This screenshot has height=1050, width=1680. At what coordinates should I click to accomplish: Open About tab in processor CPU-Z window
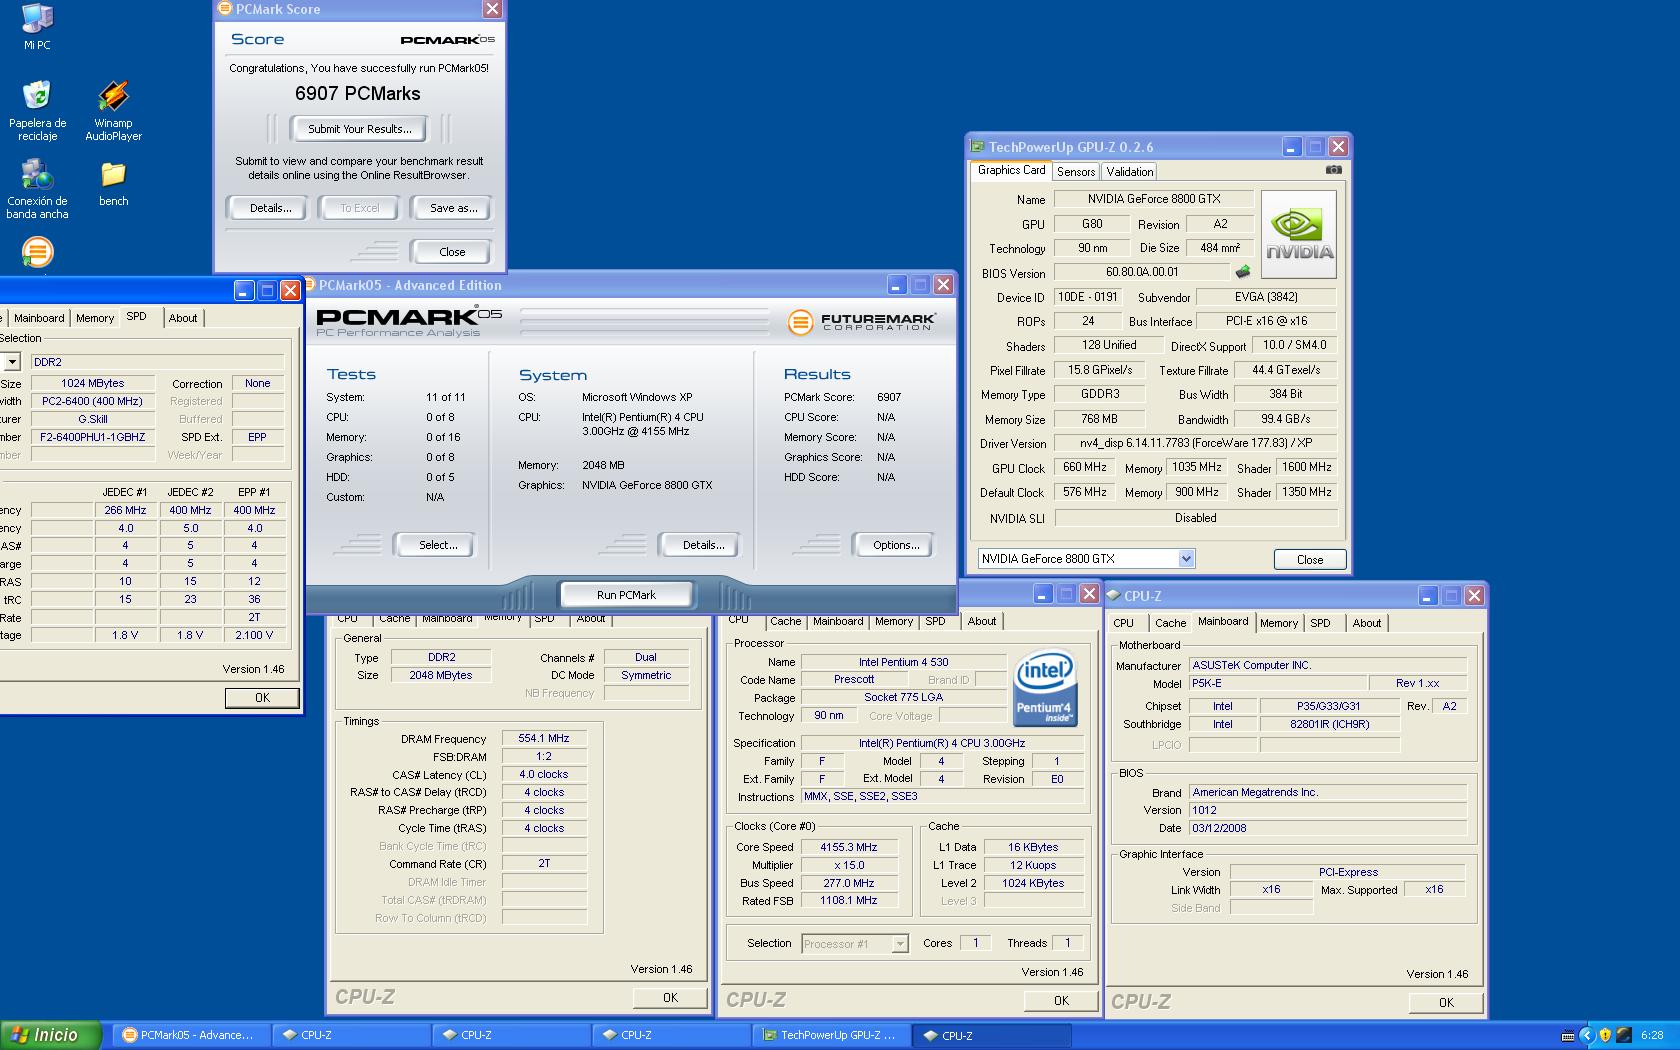(982, 621)
